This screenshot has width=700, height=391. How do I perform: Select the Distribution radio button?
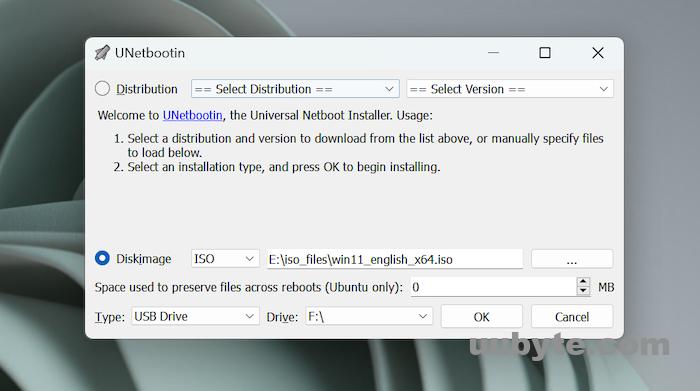pos(102,88)
